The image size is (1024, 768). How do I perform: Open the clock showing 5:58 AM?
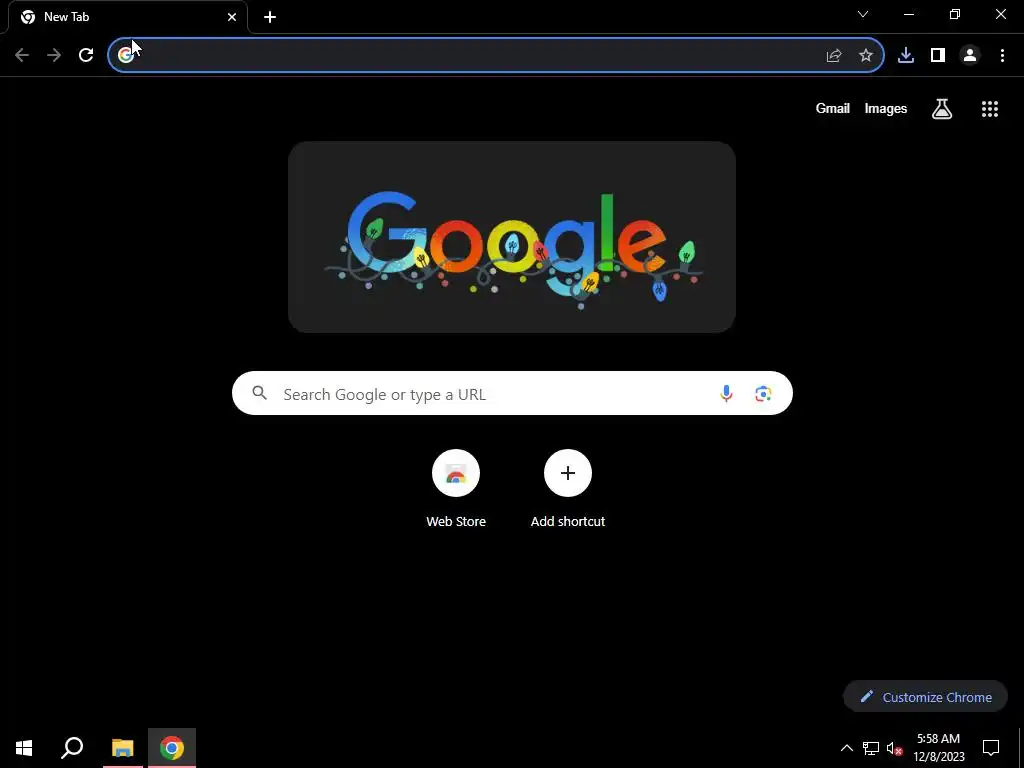tap(938, 748)
